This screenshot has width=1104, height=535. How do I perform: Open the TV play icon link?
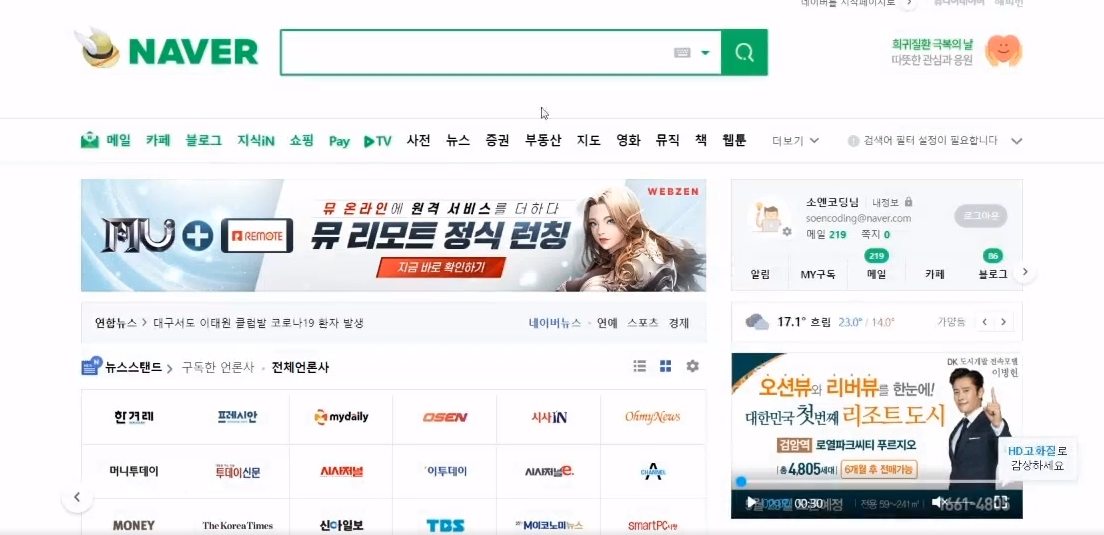(377, 141)
